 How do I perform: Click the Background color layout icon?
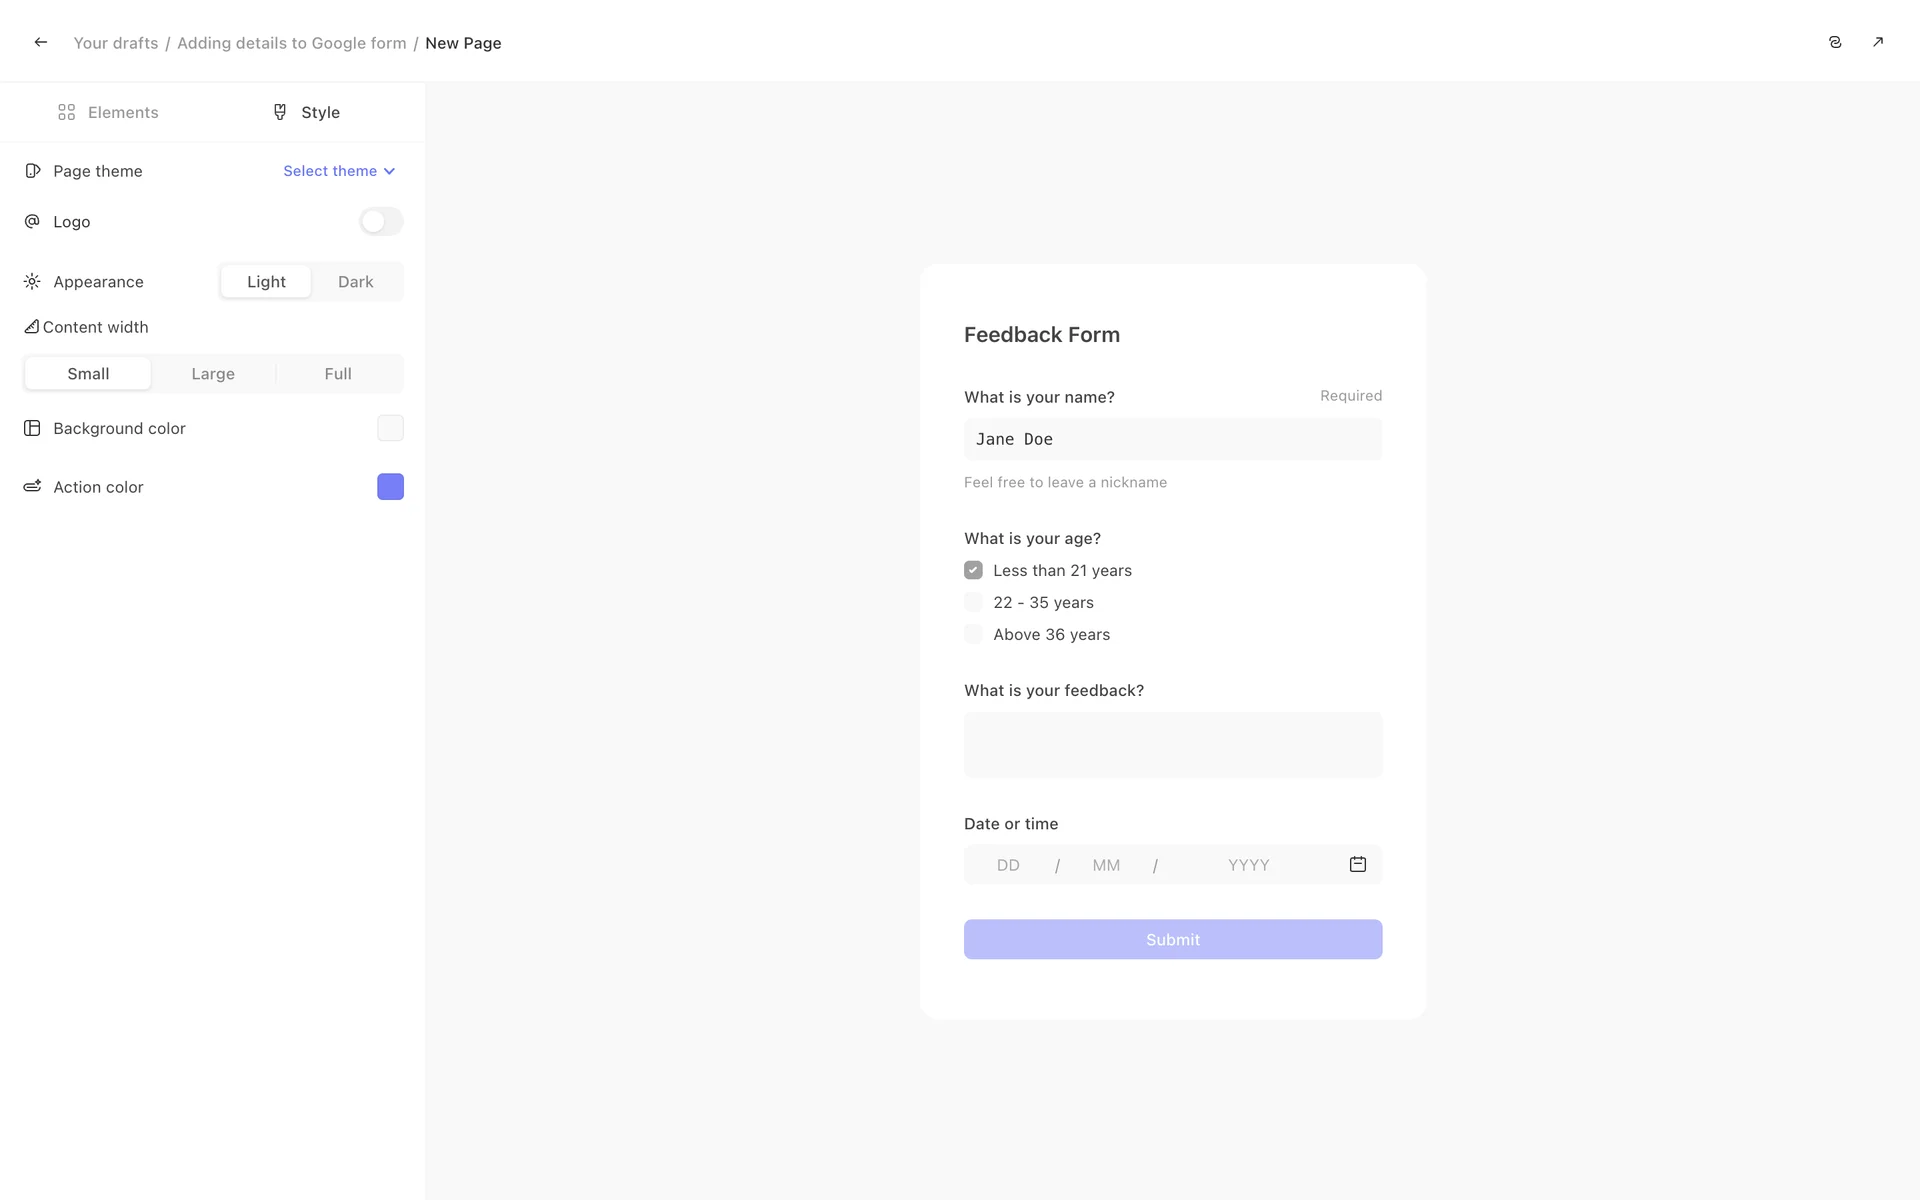point(32,428)
